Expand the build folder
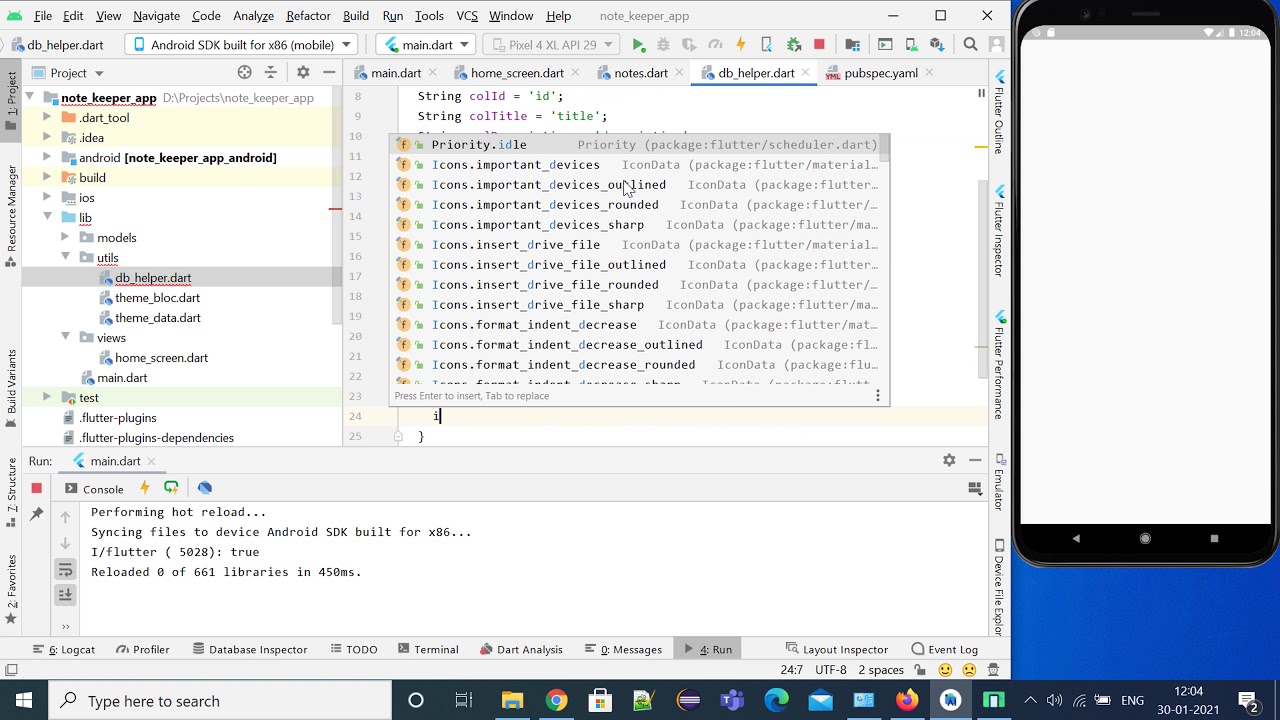 click(47, 177)
